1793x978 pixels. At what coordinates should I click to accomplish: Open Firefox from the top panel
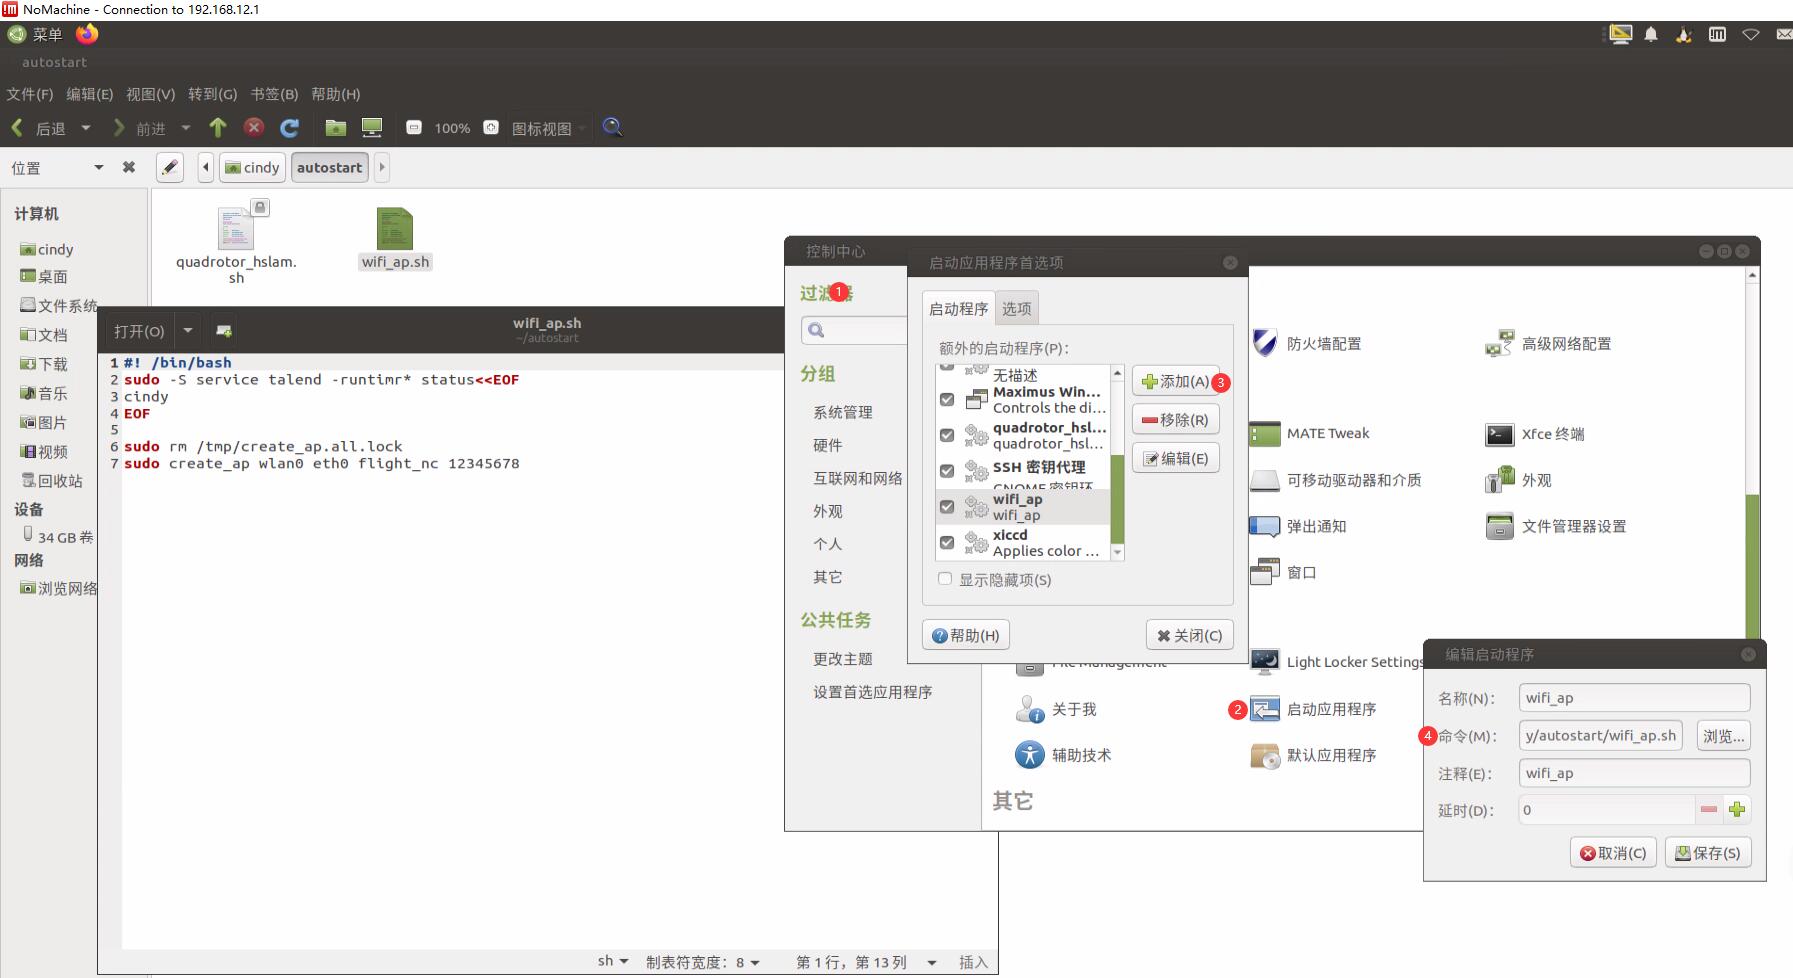click(x=87, y=34)
